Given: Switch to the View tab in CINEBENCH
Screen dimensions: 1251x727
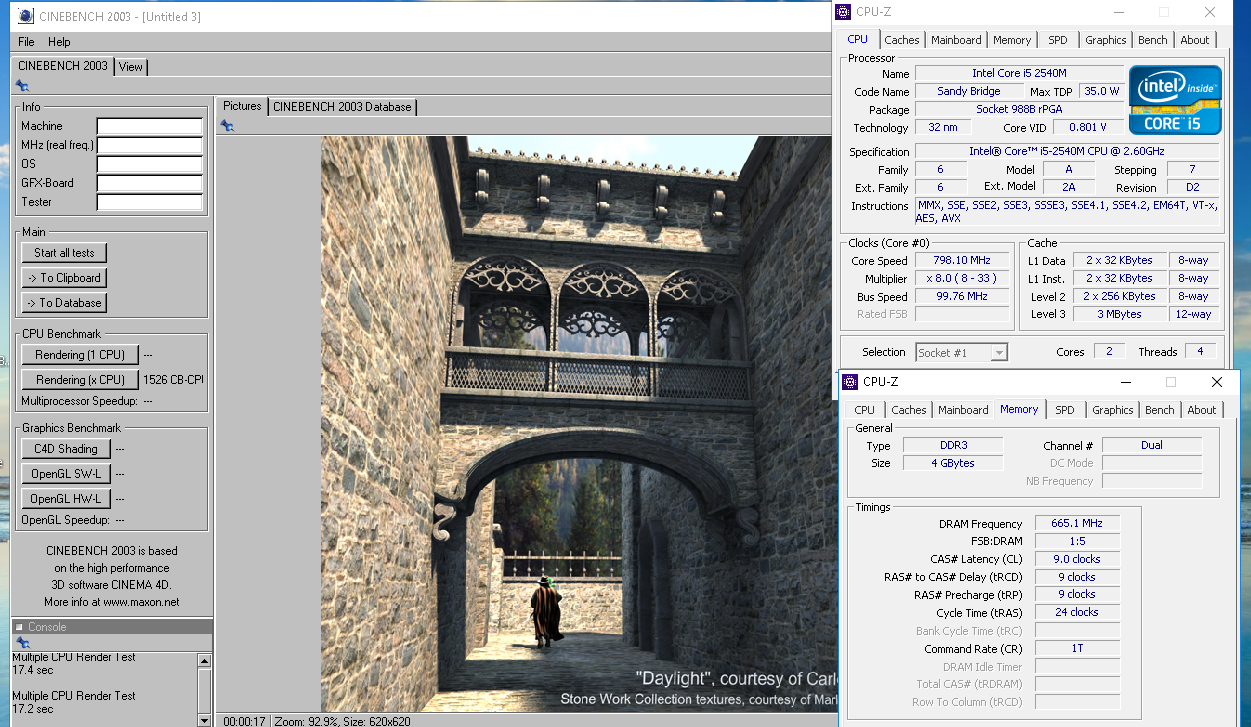Looking at the screenshot, I should click(131, 67).
